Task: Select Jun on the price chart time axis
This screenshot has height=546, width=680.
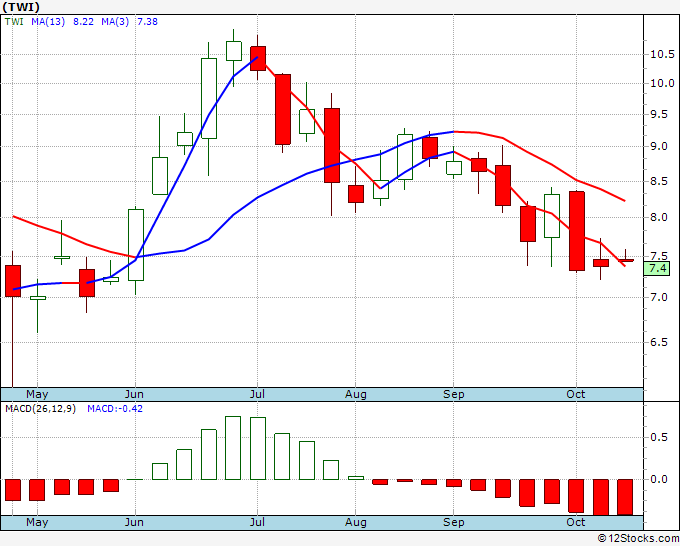Action: tap(134, 395)
